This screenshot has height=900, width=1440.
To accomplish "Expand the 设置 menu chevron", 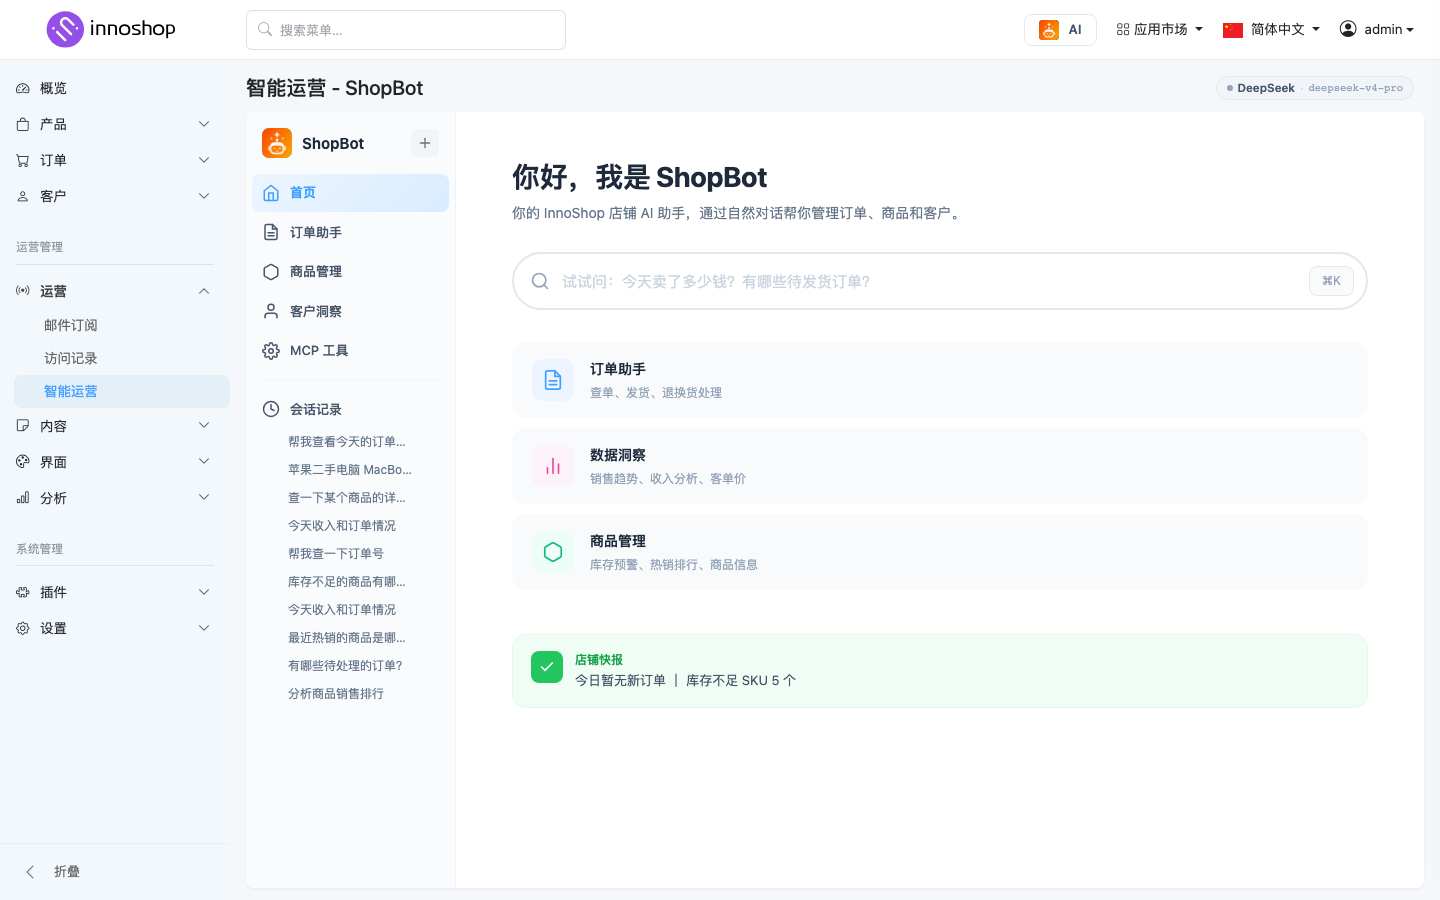I will 204,628.
